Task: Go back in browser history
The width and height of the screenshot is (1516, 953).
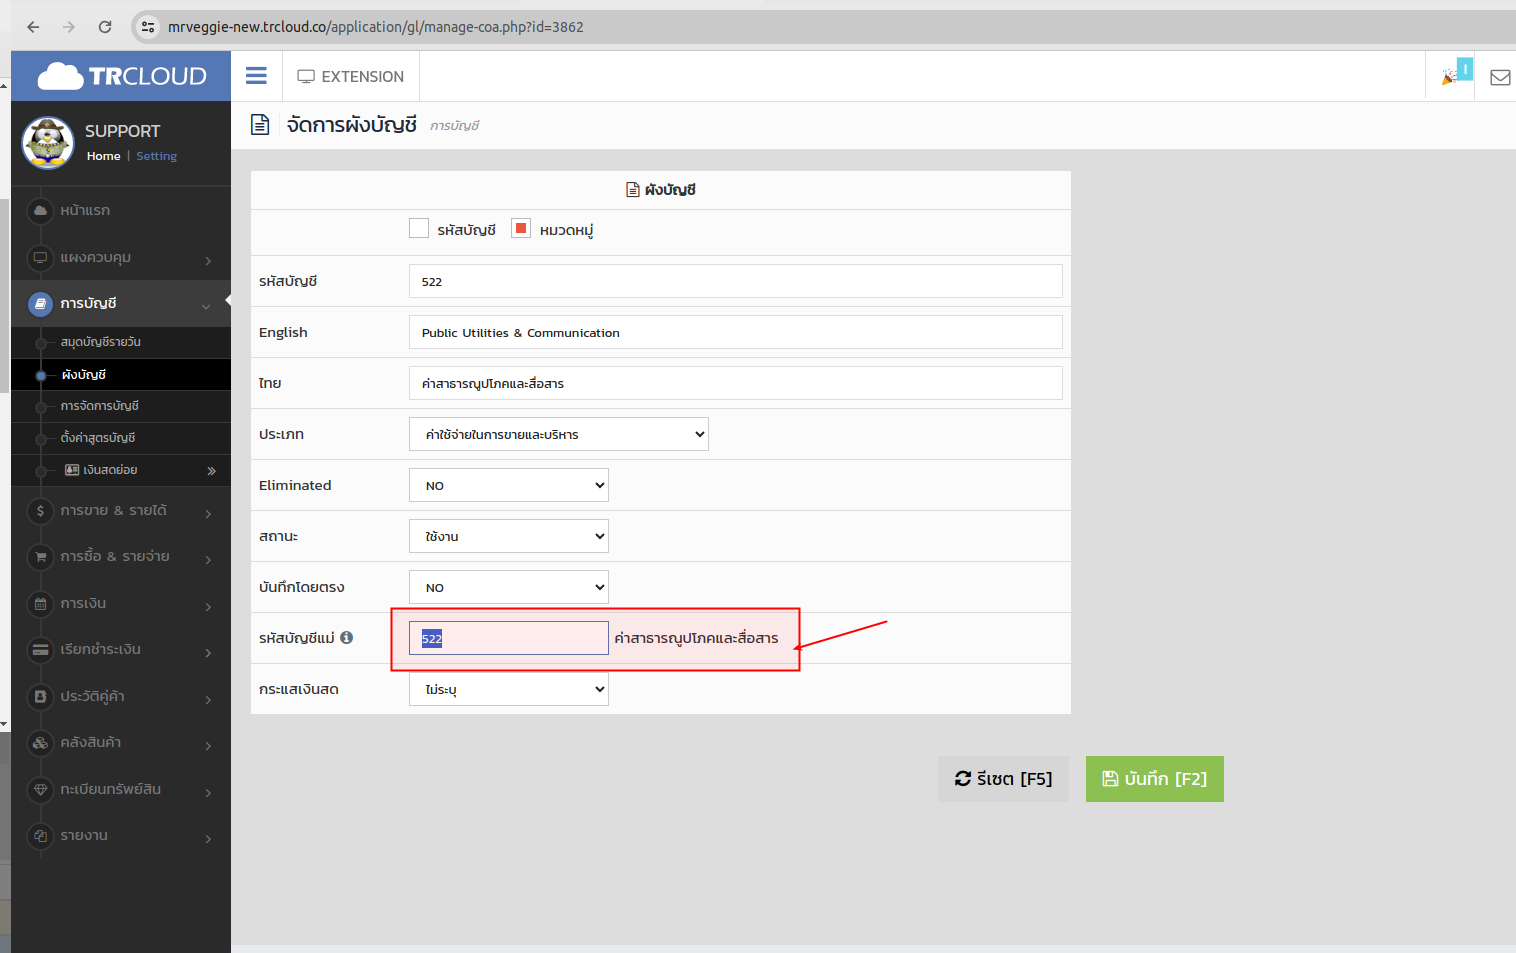Action: tap(33, 27)
